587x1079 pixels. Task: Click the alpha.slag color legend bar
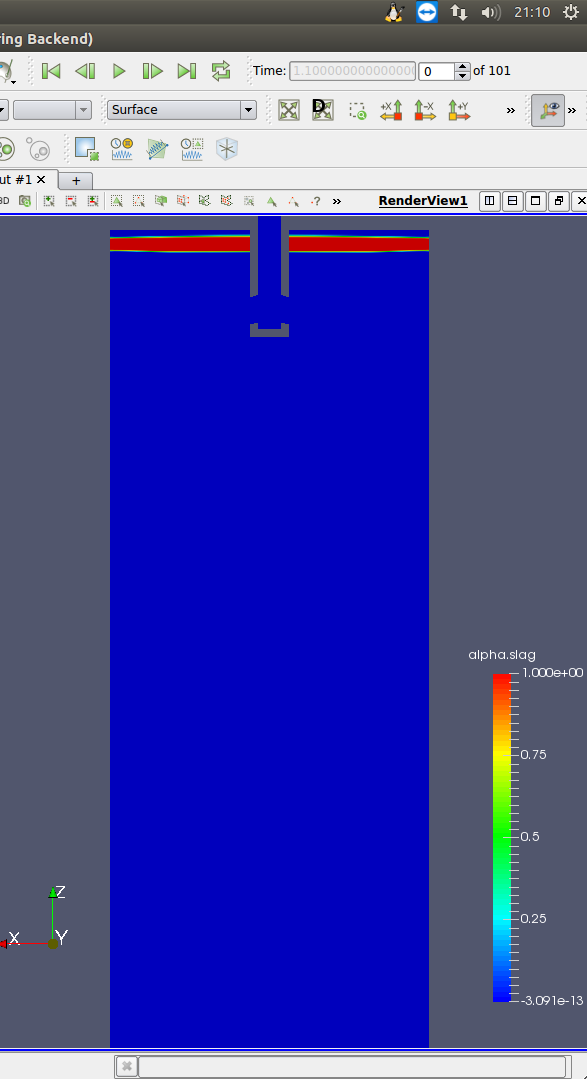[x=502, y=837]
